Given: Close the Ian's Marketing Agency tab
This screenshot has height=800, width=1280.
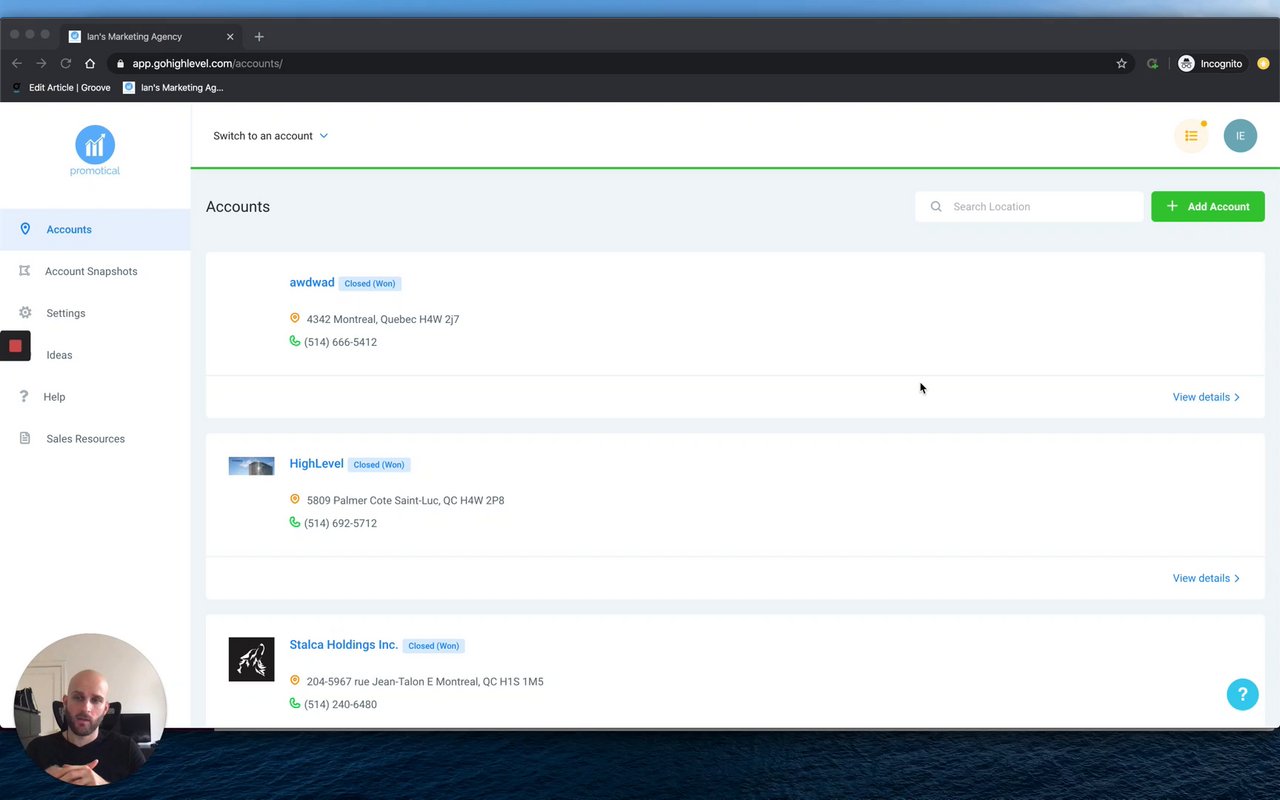Looking at the screenshot, I should pyautogui.click(x=230, y=36).
